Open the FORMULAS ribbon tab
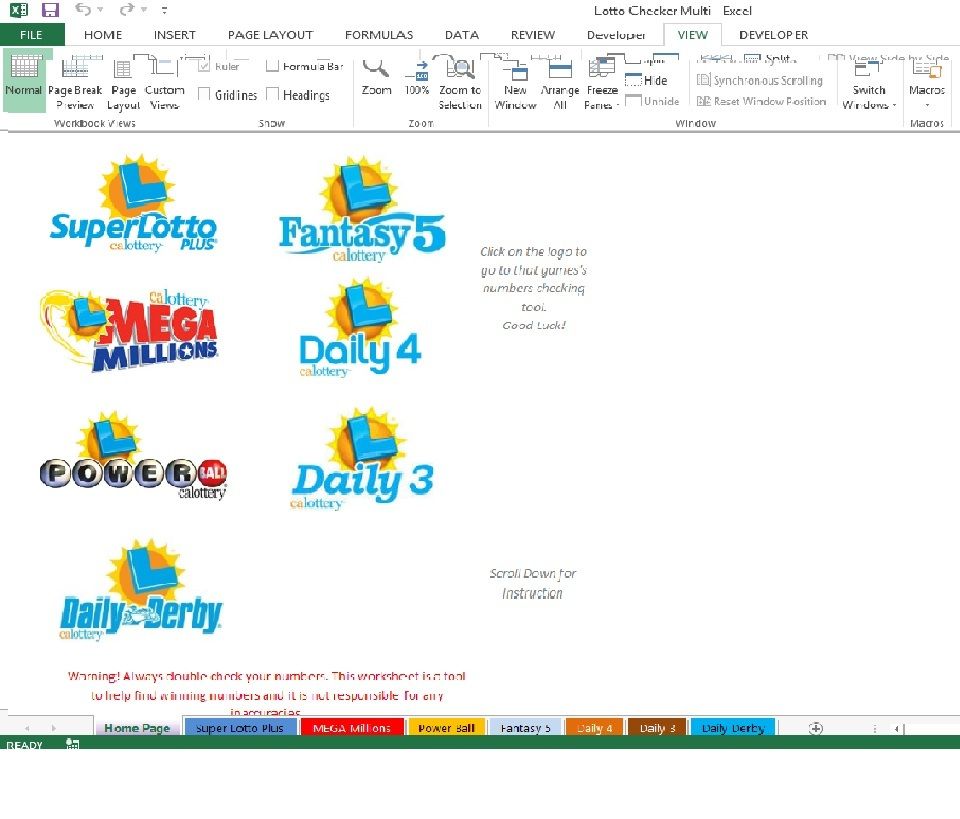Screen dimensions: 960x819 point(379,35)
